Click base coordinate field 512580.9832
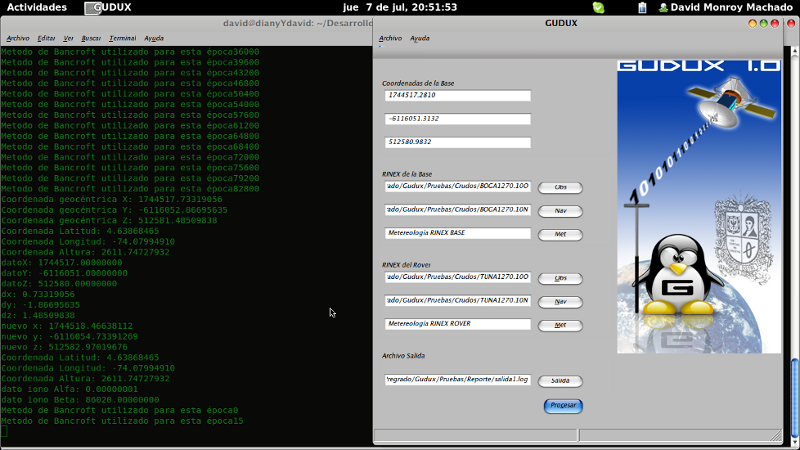800x450 pixels. tap(458, 142)
